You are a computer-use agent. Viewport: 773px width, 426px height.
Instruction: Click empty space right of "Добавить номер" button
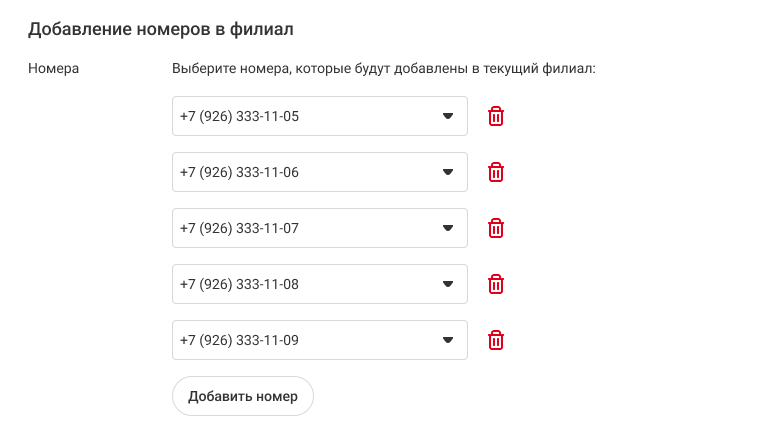(500, 396)
